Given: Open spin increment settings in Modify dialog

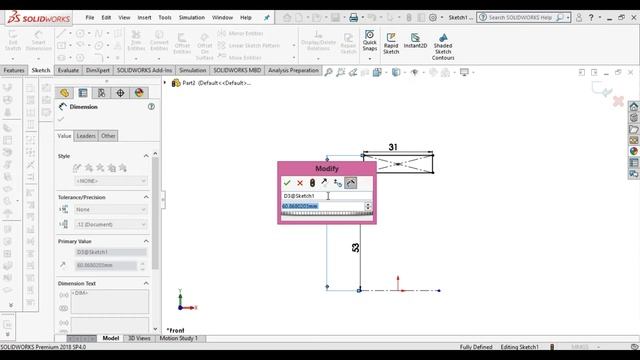Looking at the screenshot, I should point(338,183).
